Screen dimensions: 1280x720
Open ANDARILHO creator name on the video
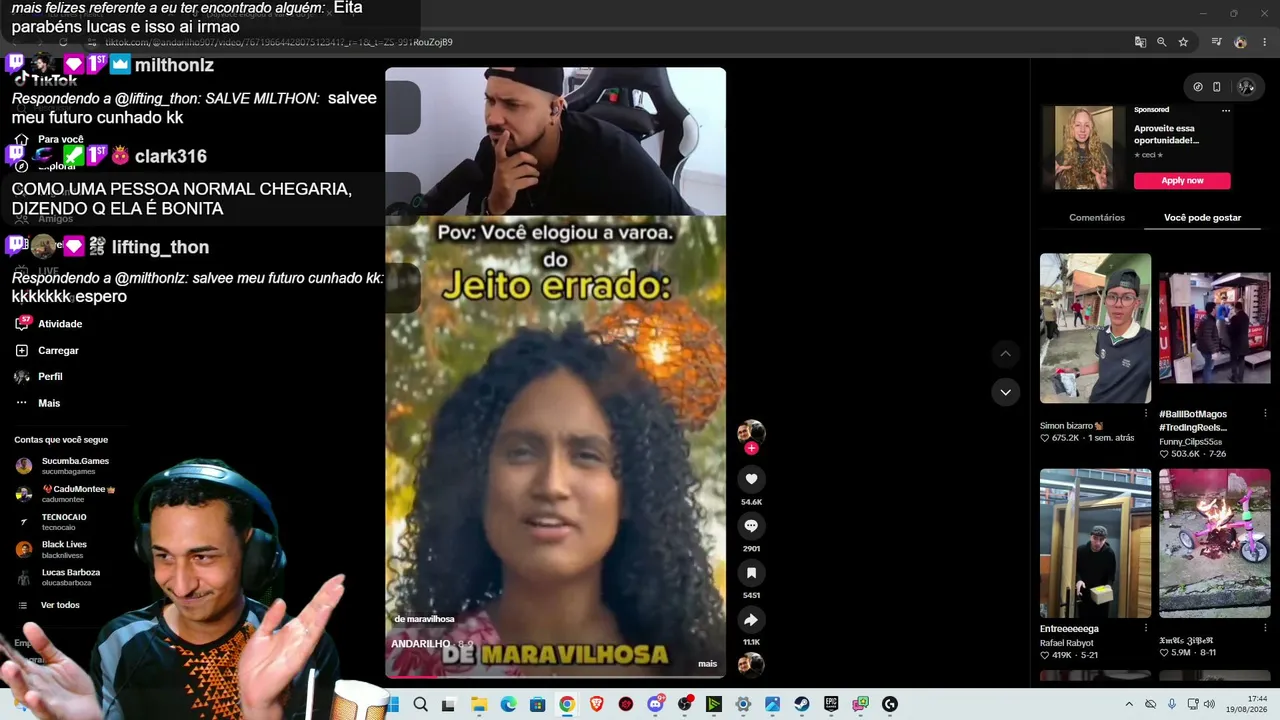point(420,644)
